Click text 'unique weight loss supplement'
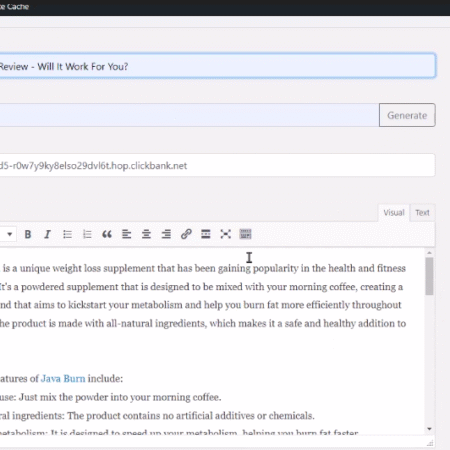The height and width of the screenshot is (450, 450). click(88, 268)
